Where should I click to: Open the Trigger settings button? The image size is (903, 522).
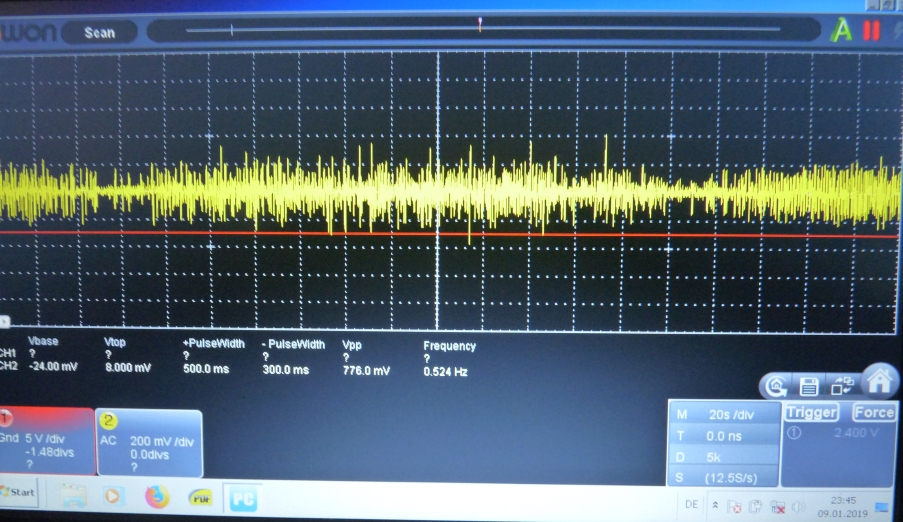(x=811, y=413)
